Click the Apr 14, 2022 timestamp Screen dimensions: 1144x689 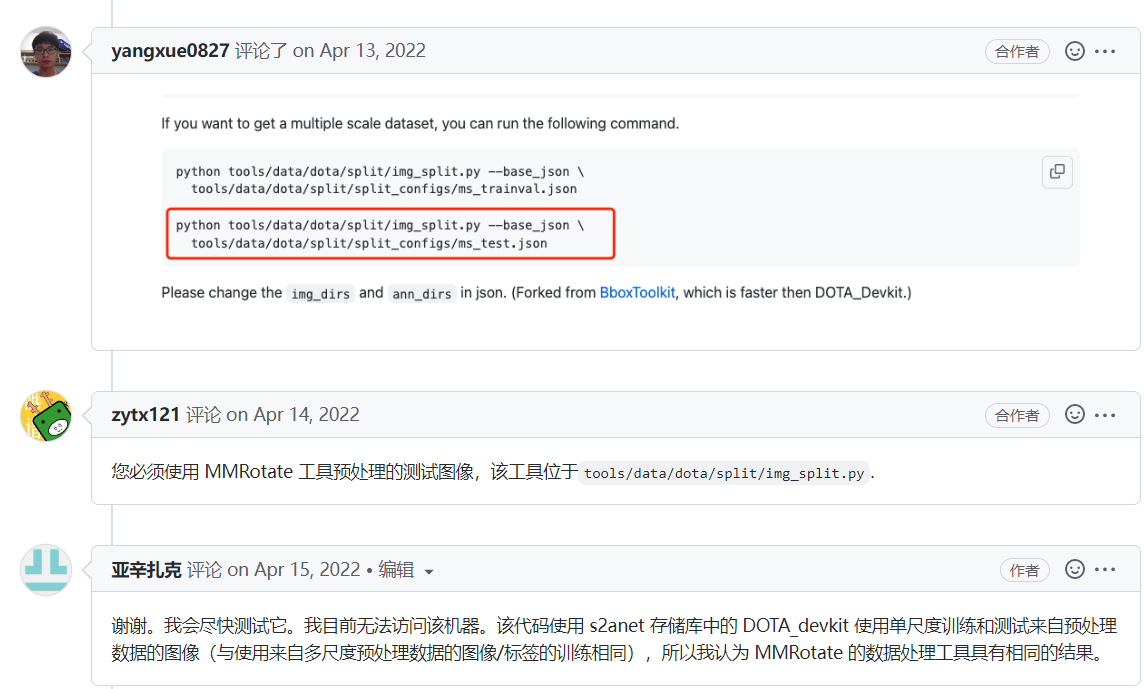coord(305,414)
